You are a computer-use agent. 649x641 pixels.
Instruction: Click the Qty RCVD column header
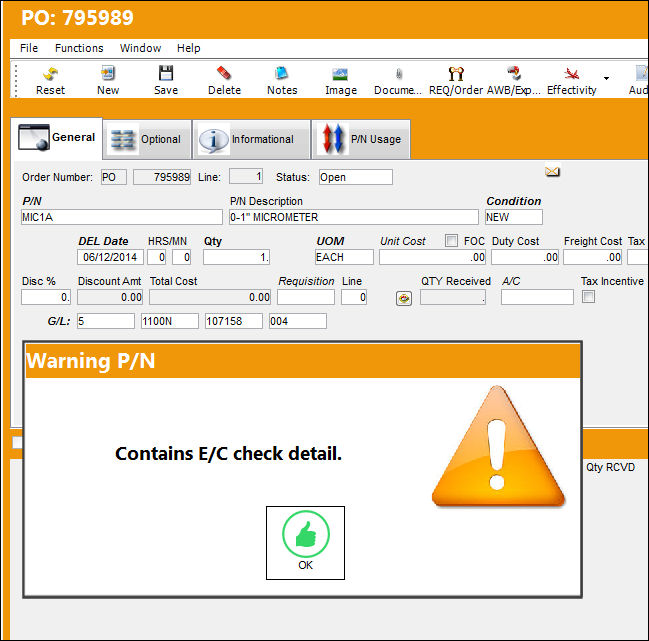point(610,467)
